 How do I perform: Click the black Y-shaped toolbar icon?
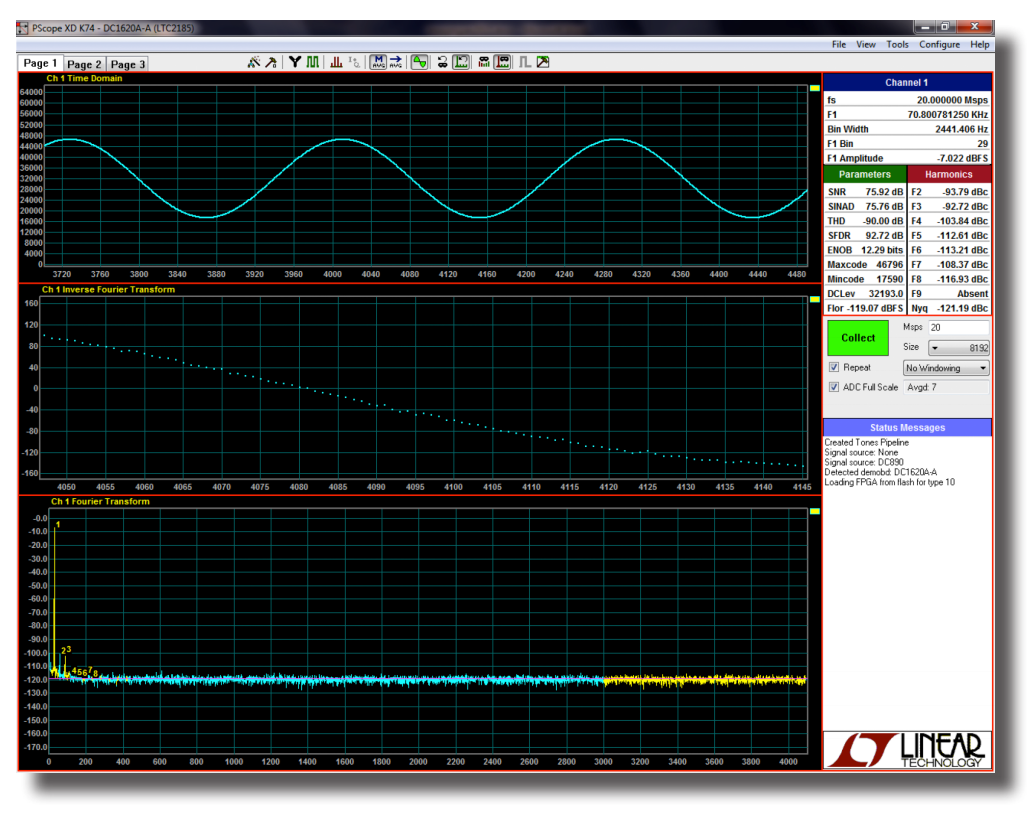(296, 62)
